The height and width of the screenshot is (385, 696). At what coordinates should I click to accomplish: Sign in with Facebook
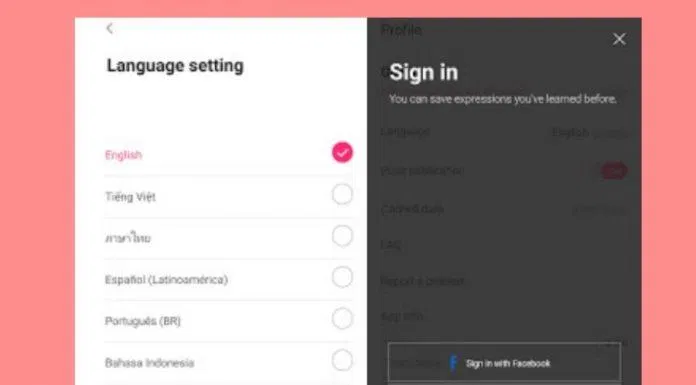coord(504,363)
